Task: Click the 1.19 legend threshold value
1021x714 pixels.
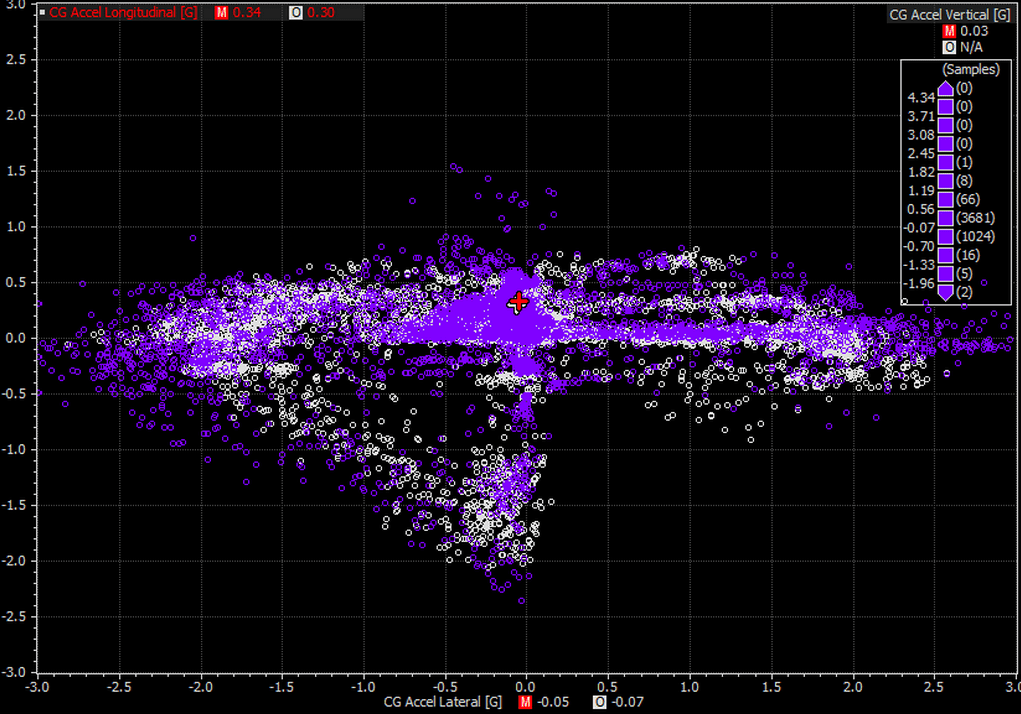Action: click(x=921, y=191)
